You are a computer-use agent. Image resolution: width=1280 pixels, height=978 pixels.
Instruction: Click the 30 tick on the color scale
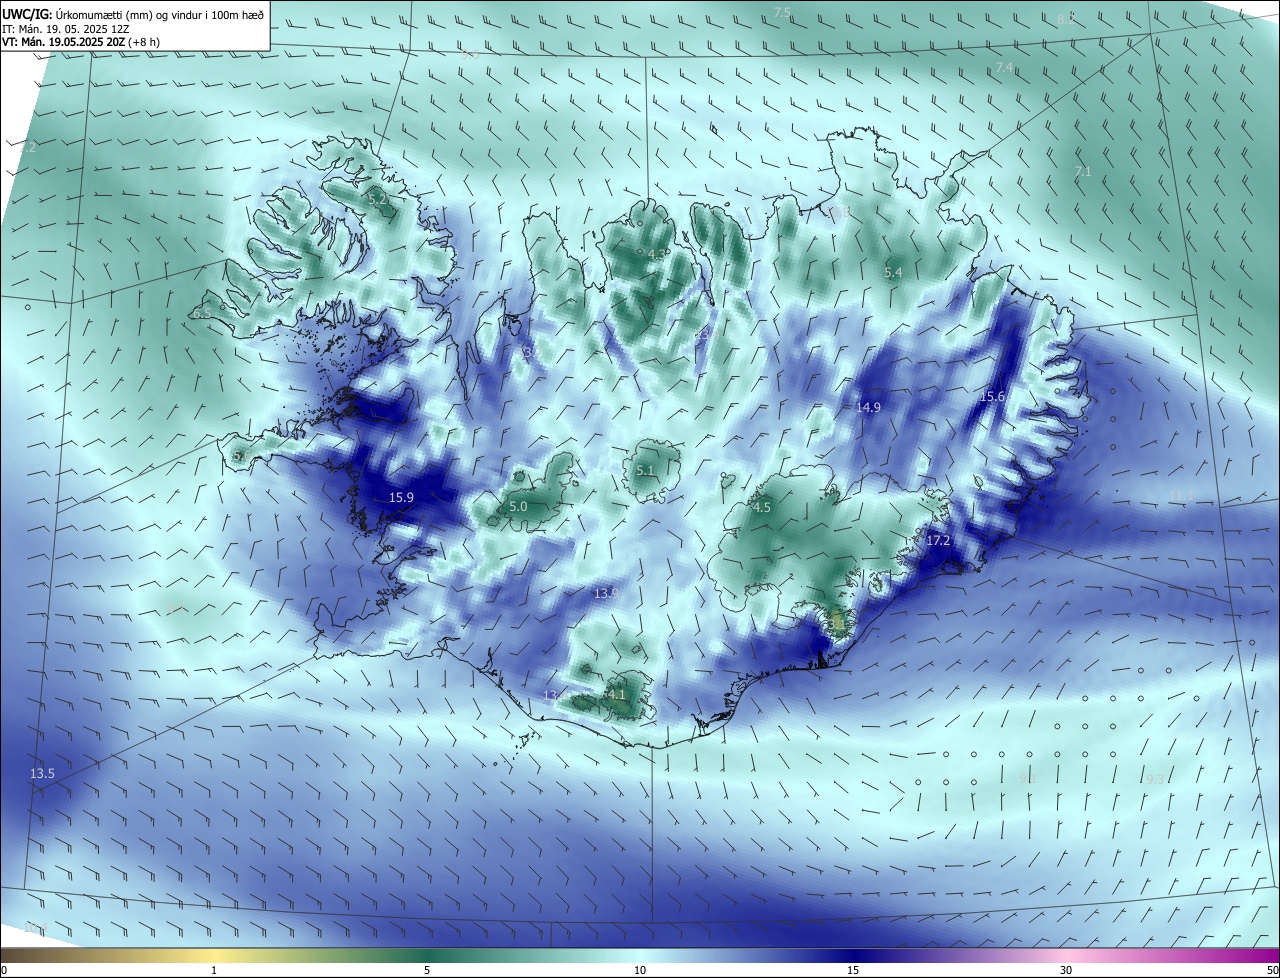[x=1066, y=970]
